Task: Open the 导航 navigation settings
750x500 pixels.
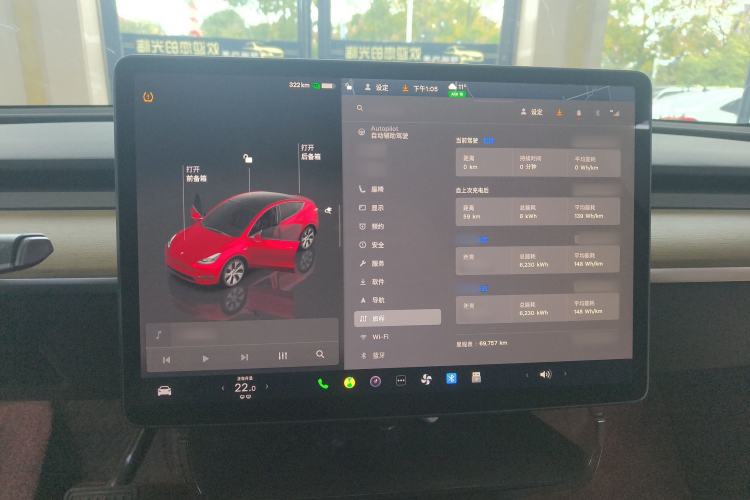Action: [371, 300]
